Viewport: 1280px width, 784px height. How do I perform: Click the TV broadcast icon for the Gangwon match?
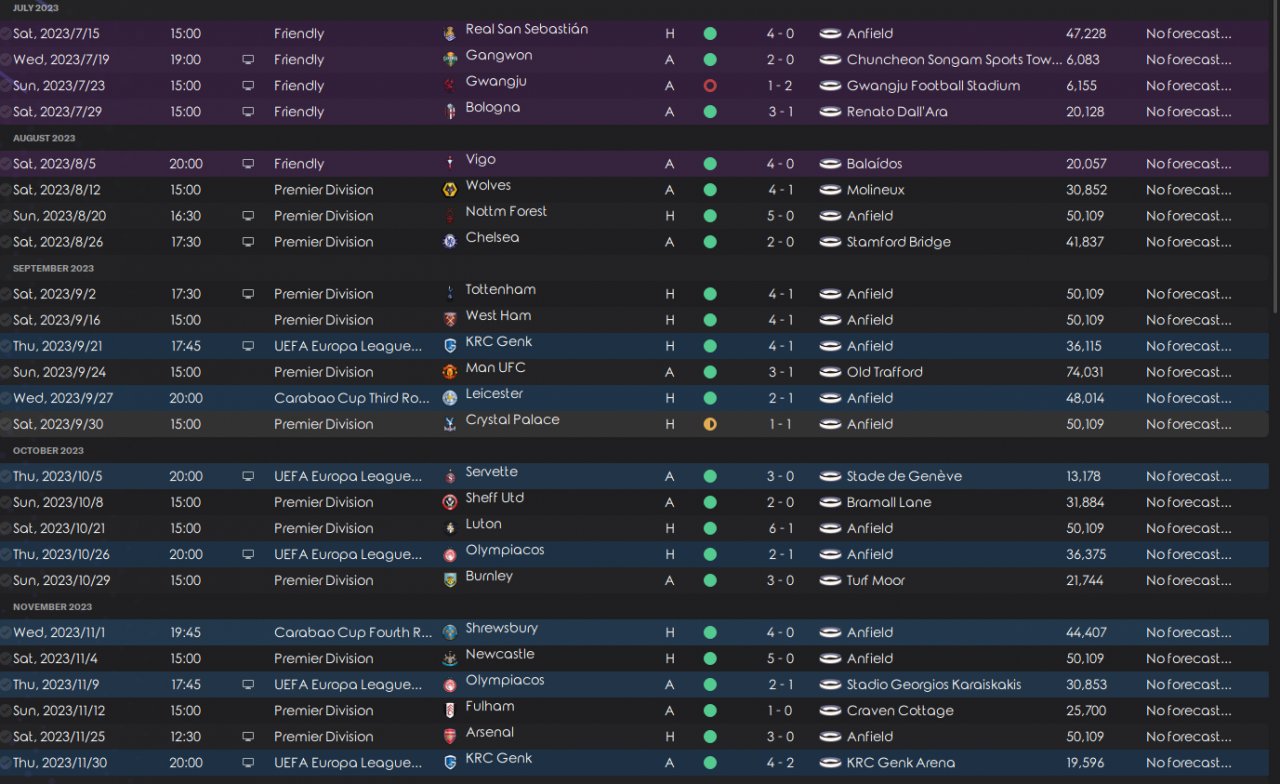point(248,60)
